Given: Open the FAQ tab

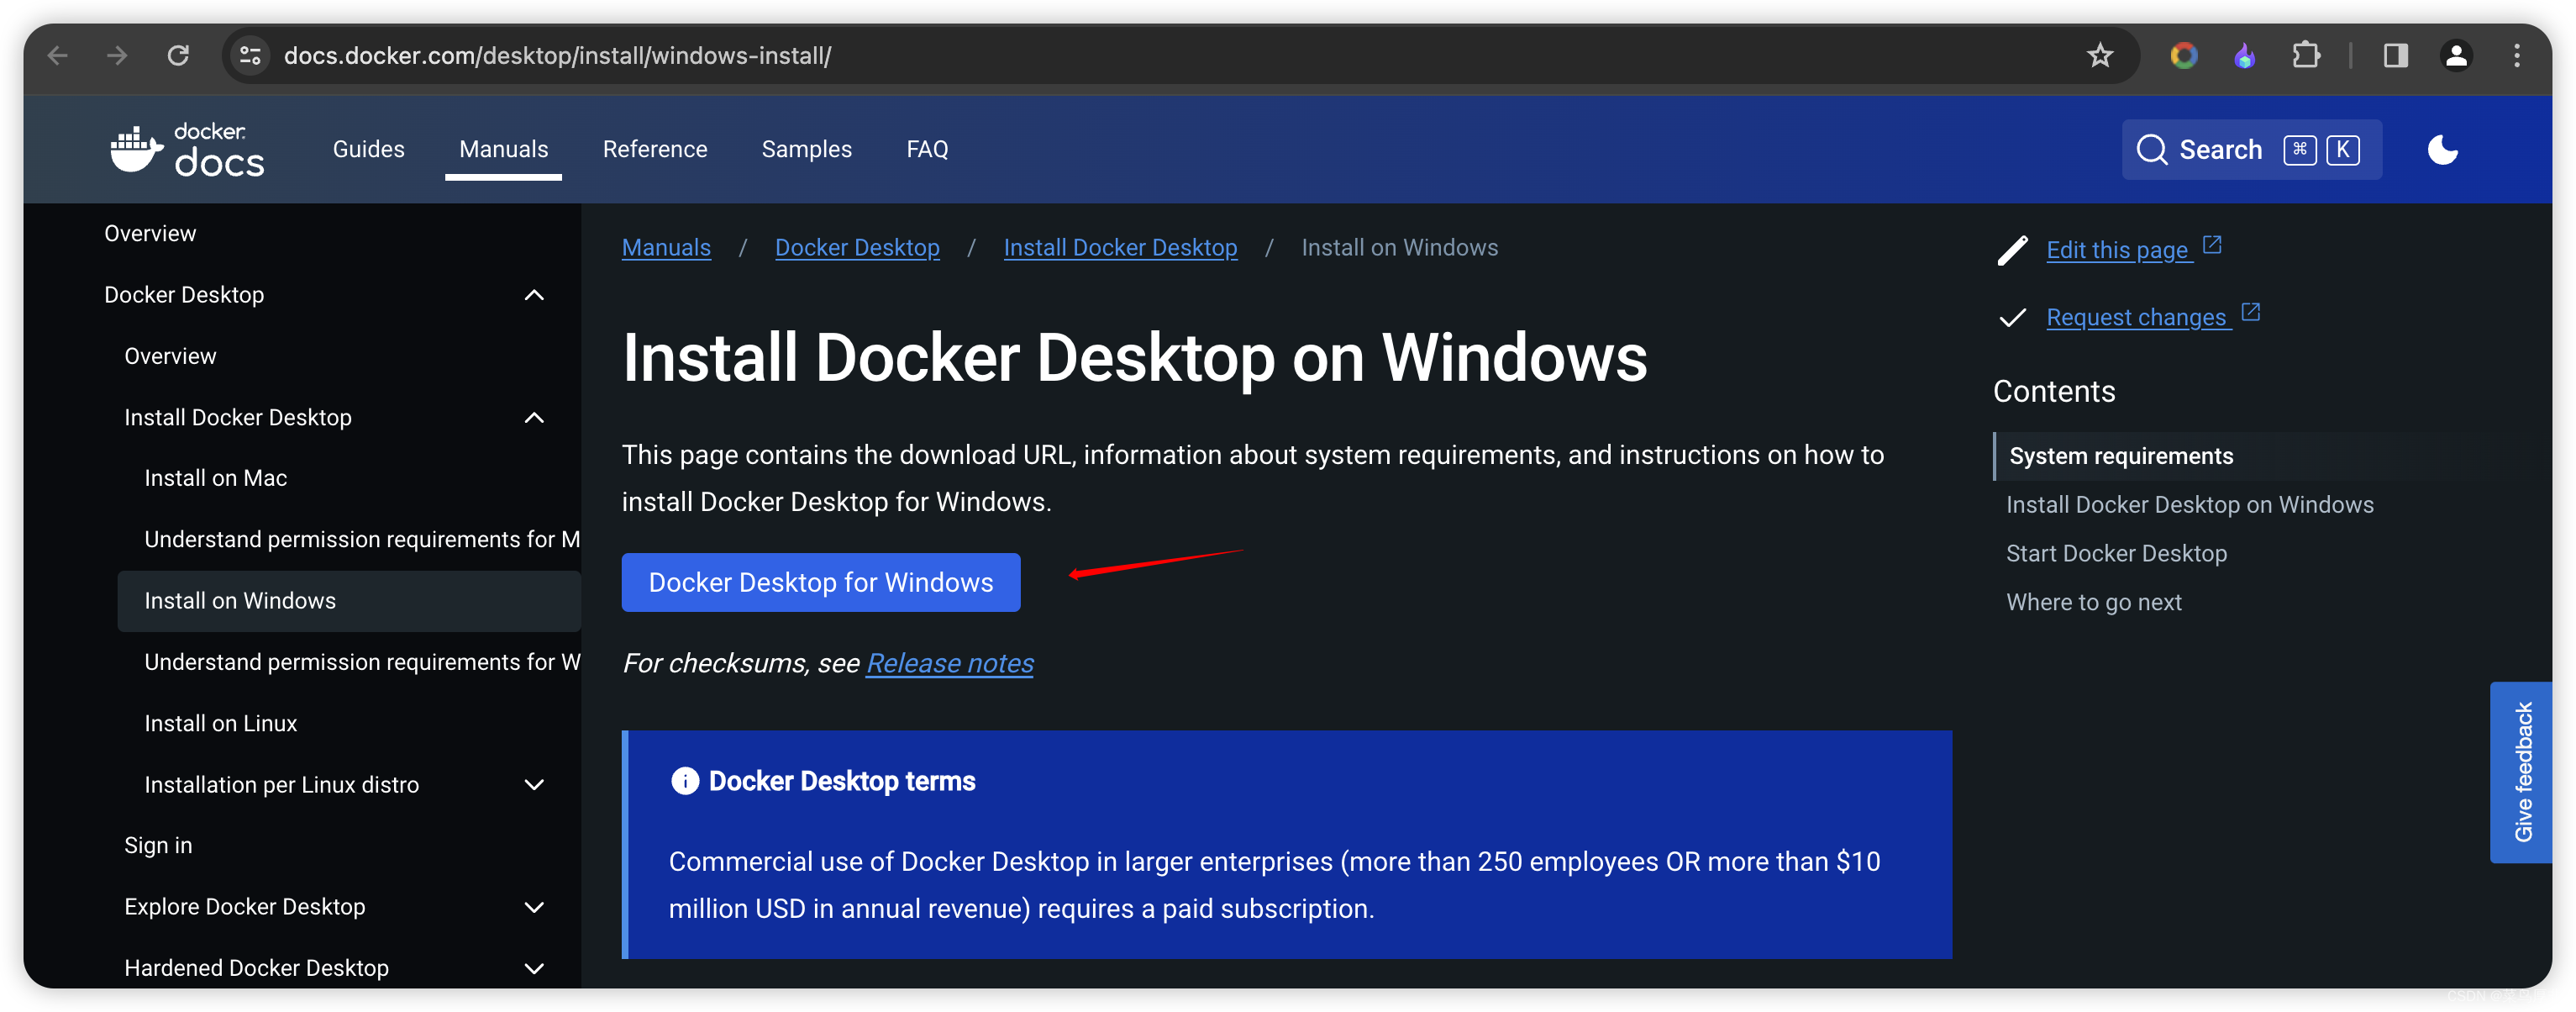Looking at the screenshot, I should 927,149.
